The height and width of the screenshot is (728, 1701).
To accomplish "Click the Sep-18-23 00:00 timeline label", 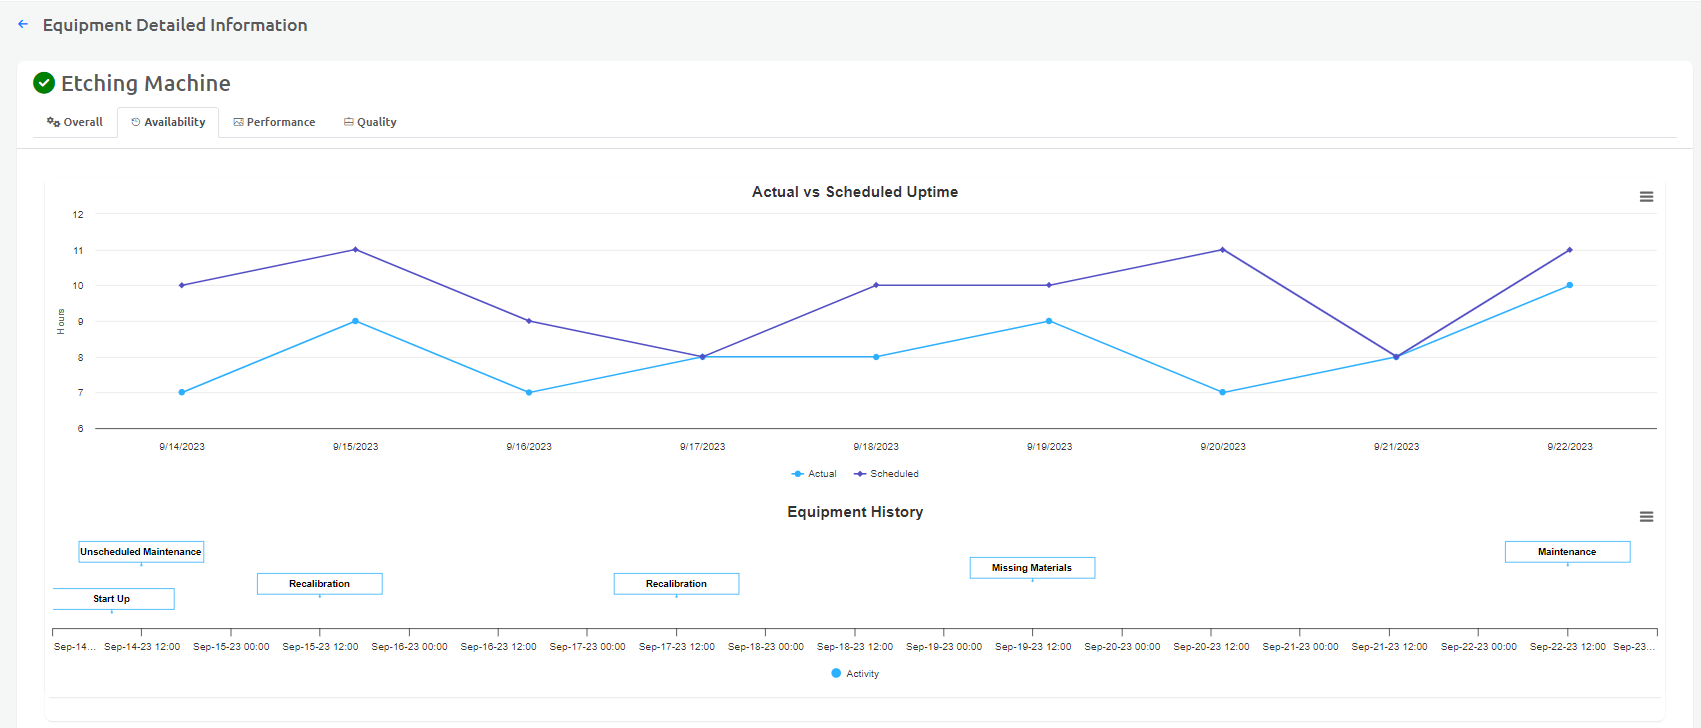I will click(x=766, y=647).
